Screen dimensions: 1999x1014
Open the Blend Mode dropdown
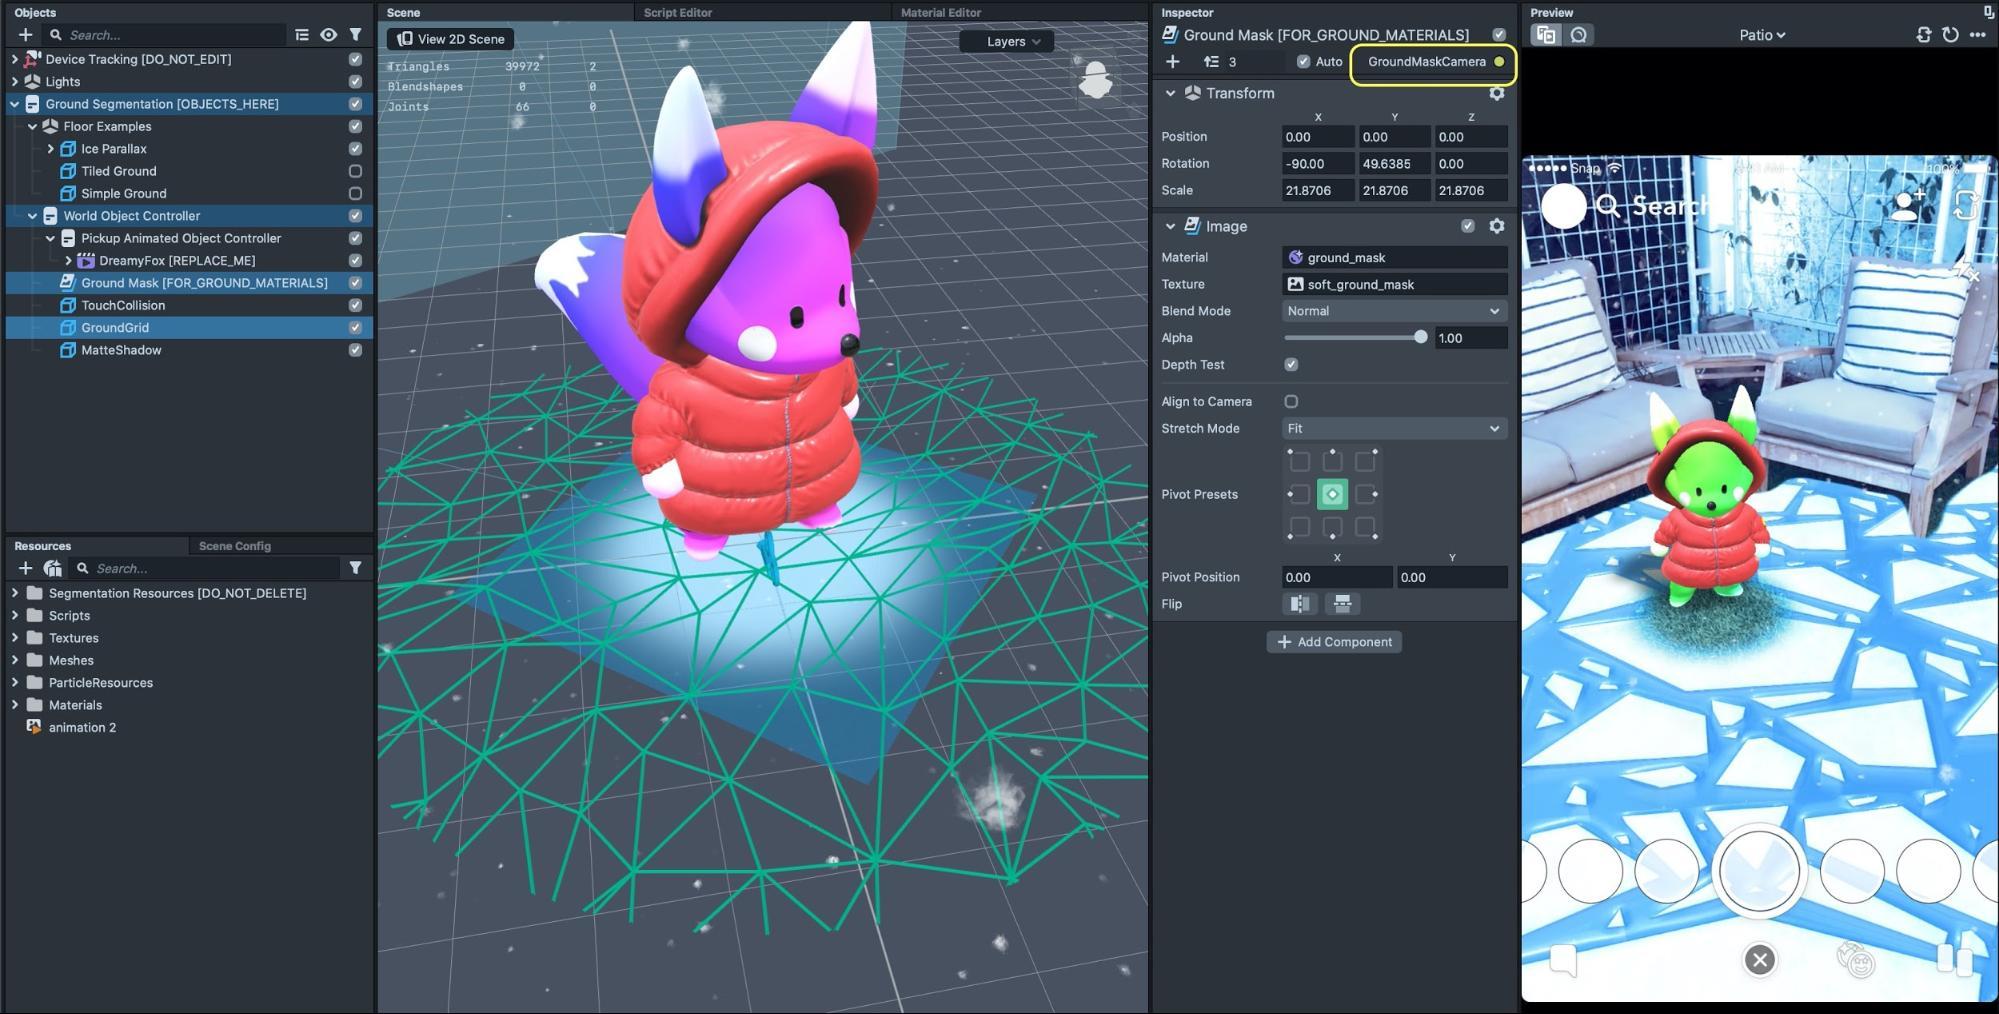[x=1393, y=311]
